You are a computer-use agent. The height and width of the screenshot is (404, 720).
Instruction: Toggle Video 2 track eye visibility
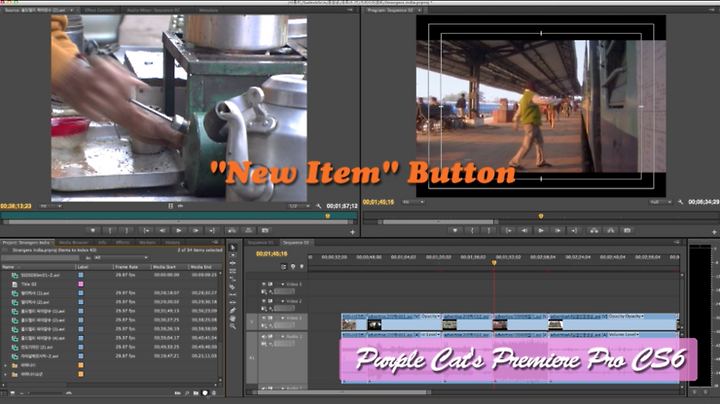click(x=264, y=301)
